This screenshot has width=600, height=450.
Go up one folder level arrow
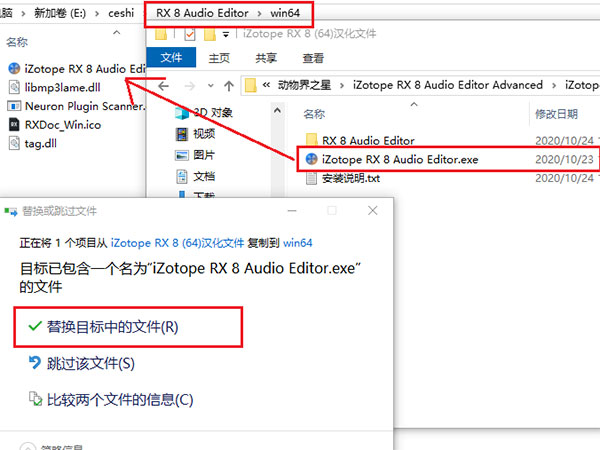229,86
